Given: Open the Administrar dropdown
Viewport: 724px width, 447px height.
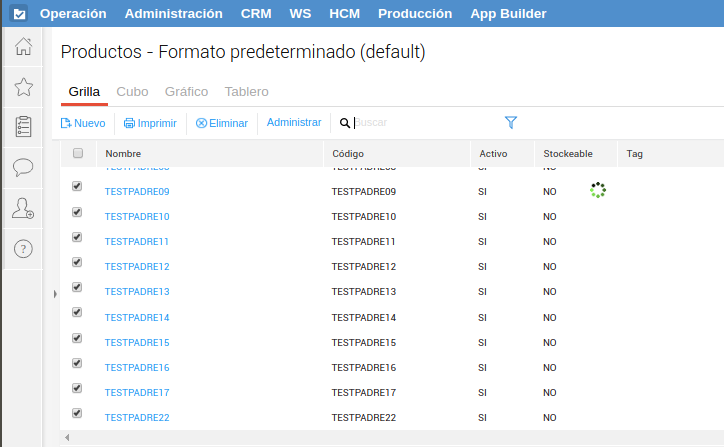Looking at the screenshot, I should point(294,123).
